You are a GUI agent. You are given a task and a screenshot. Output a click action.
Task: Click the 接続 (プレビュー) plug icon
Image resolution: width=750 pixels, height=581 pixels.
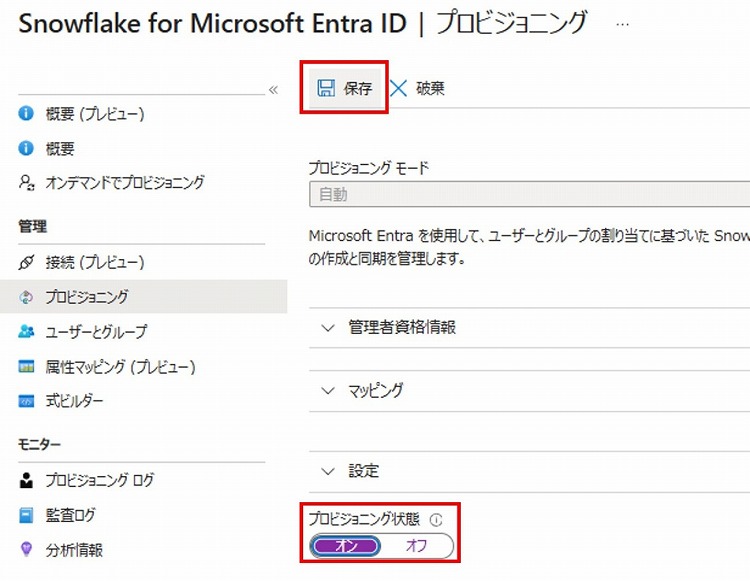tap(27, 263)
